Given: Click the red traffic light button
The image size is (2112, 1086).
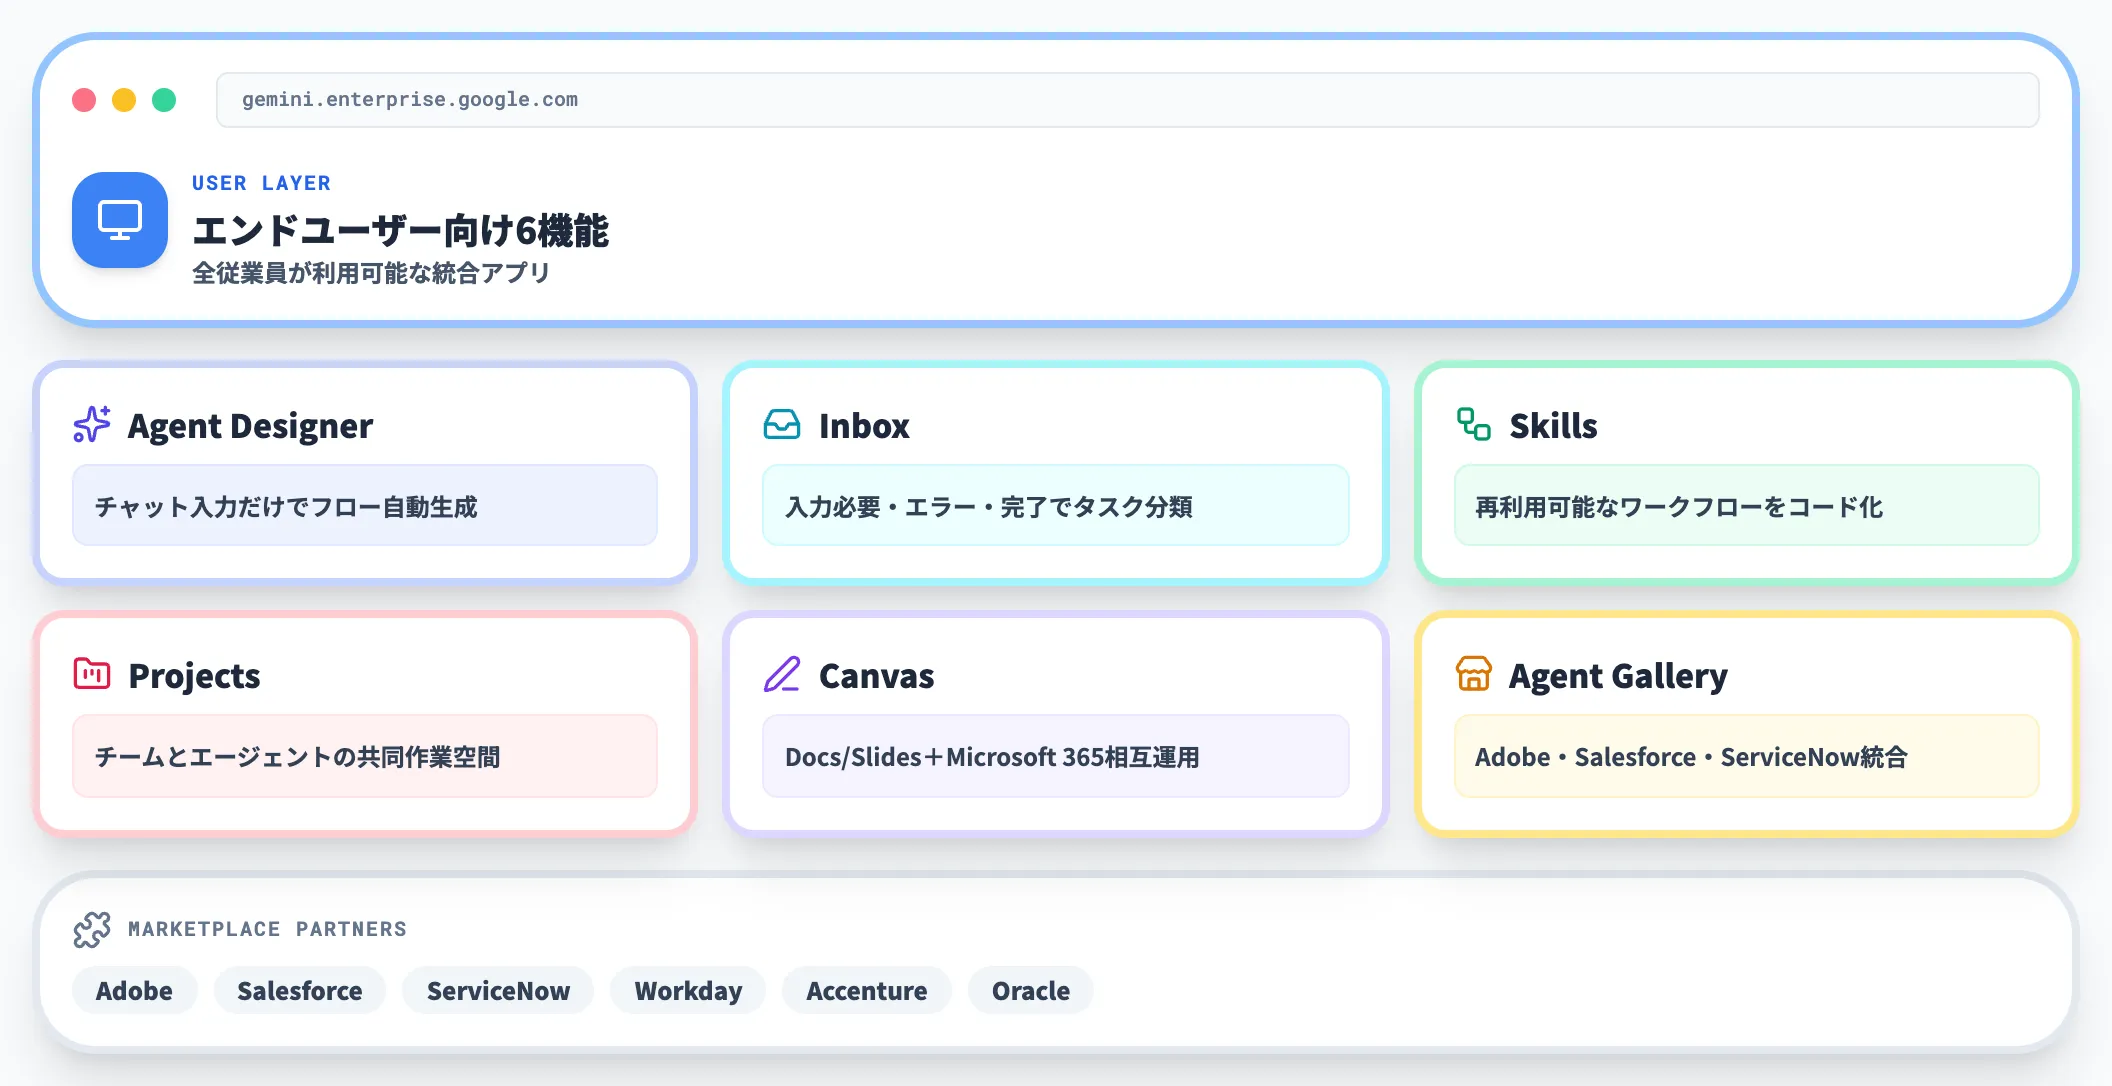Looking at the screenshot, I should 84,99.
